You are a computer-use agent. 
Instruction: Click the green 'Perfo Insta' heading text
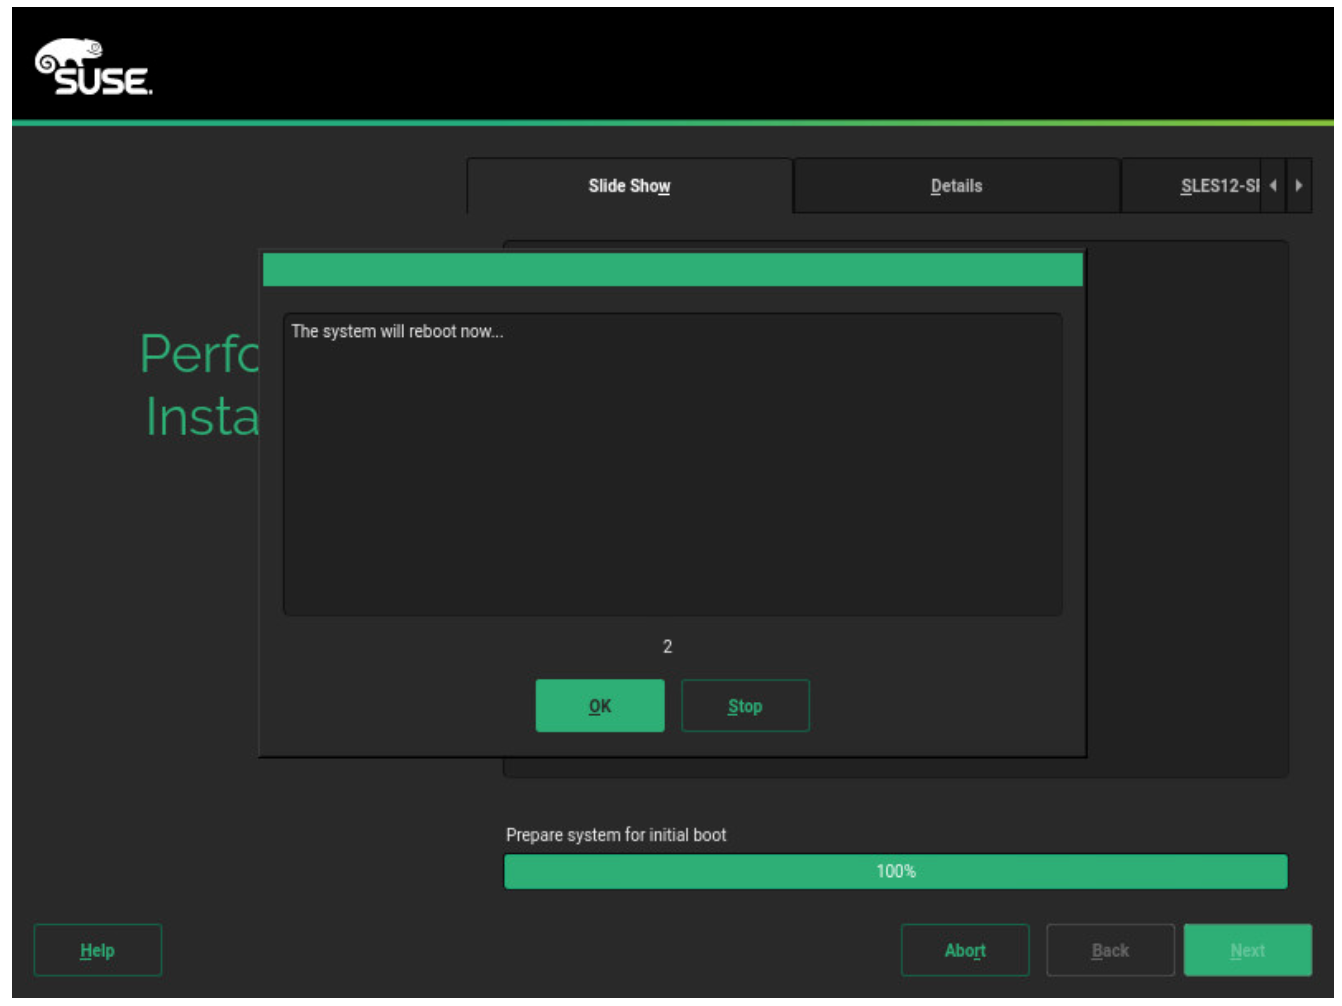[x=199, y=385]
